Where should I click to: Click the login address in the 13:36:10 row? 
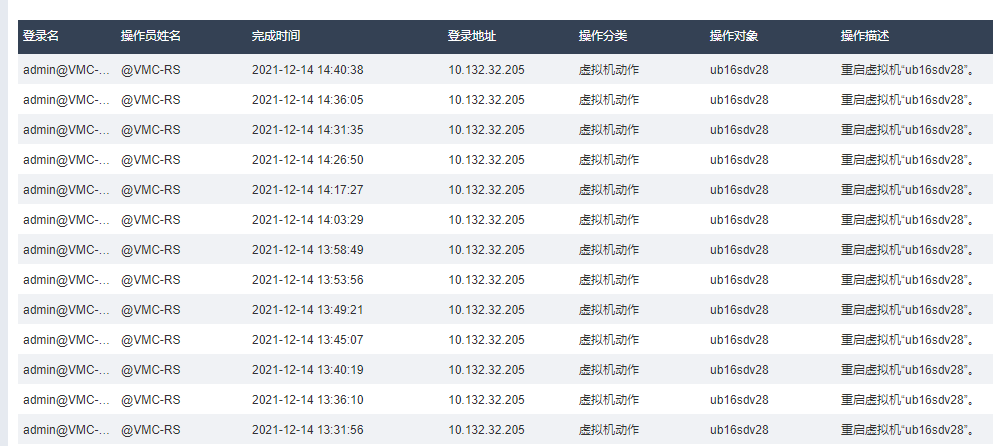click(x=486, y=400)
